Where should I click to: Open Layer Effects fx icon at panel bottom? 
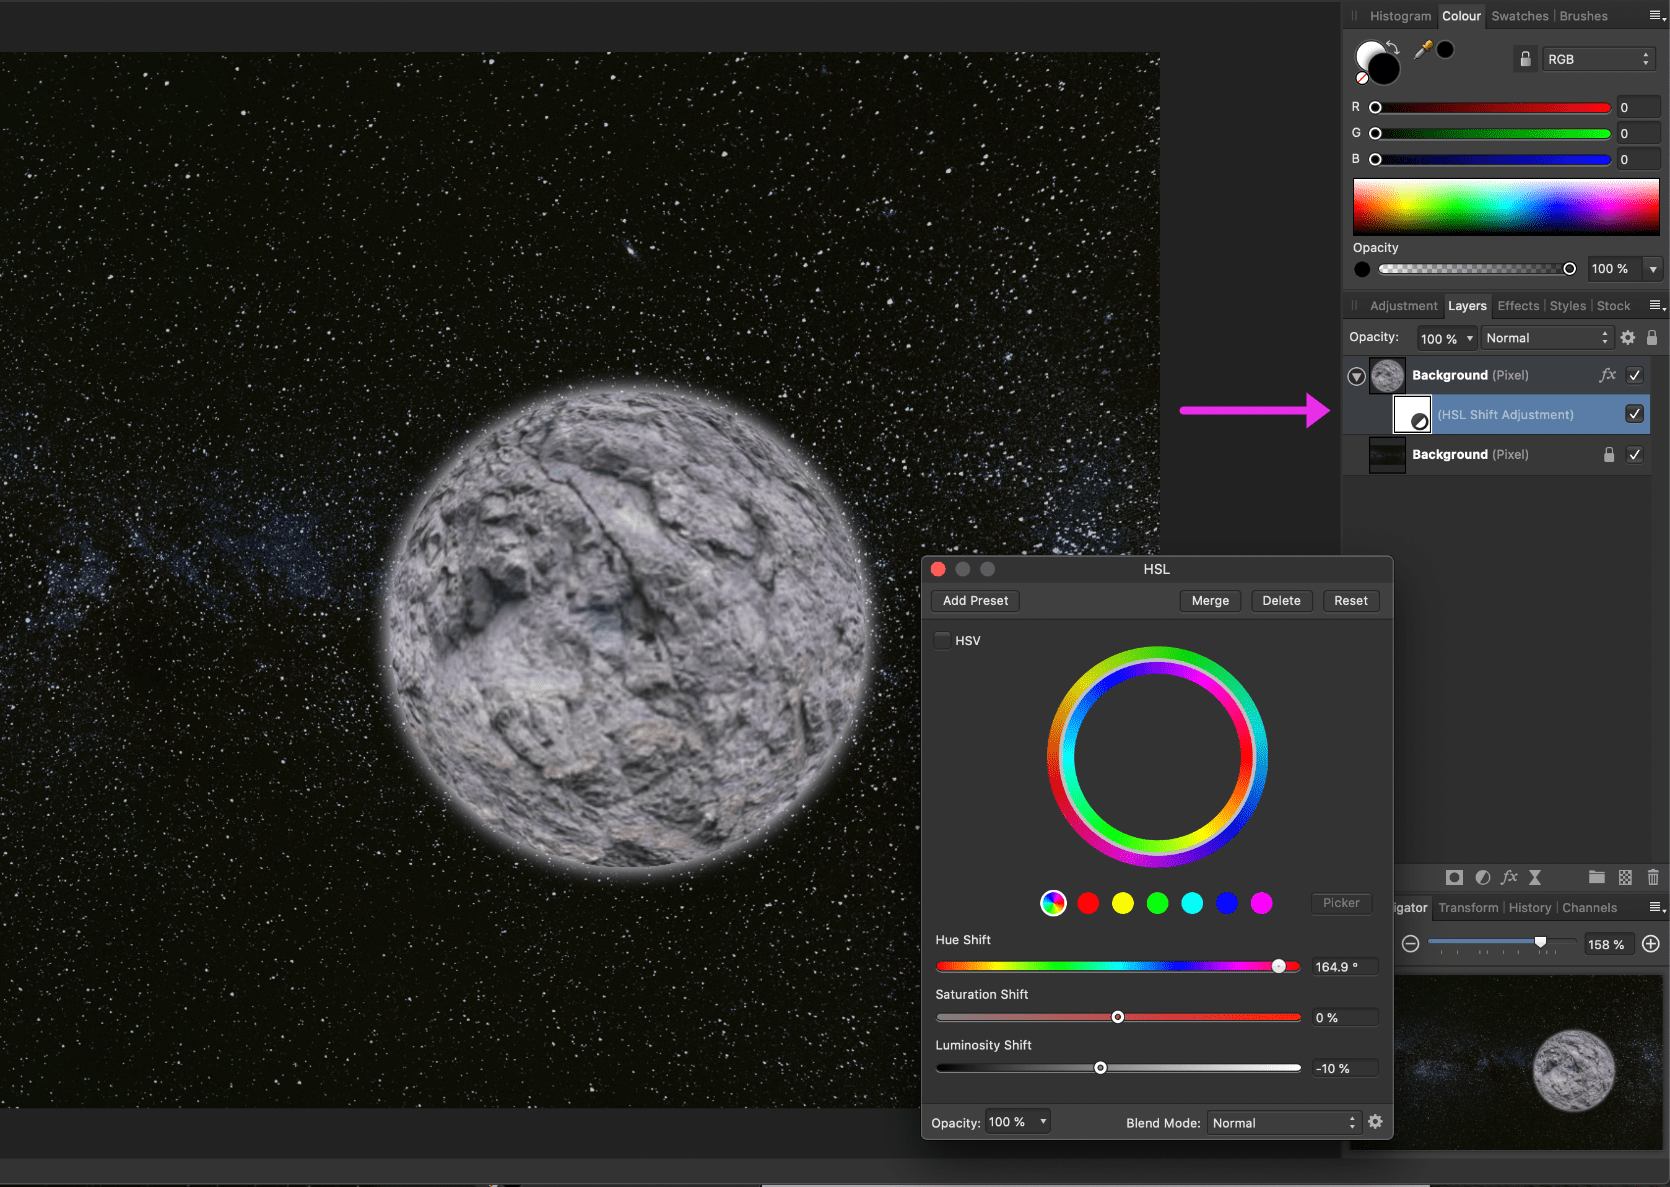pos(1509,877)
